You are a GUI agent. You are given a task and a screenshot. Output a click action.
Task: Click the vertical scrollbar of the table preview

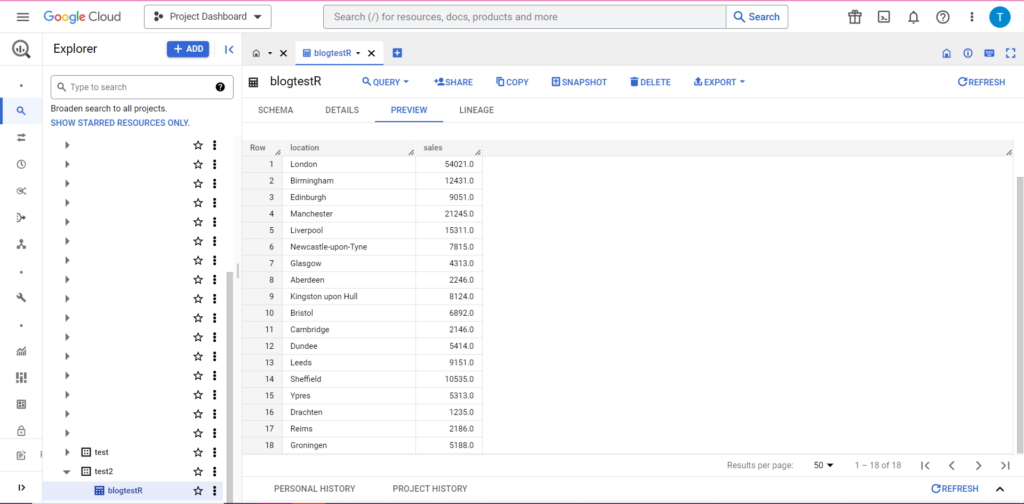[x=1019, y=300]
